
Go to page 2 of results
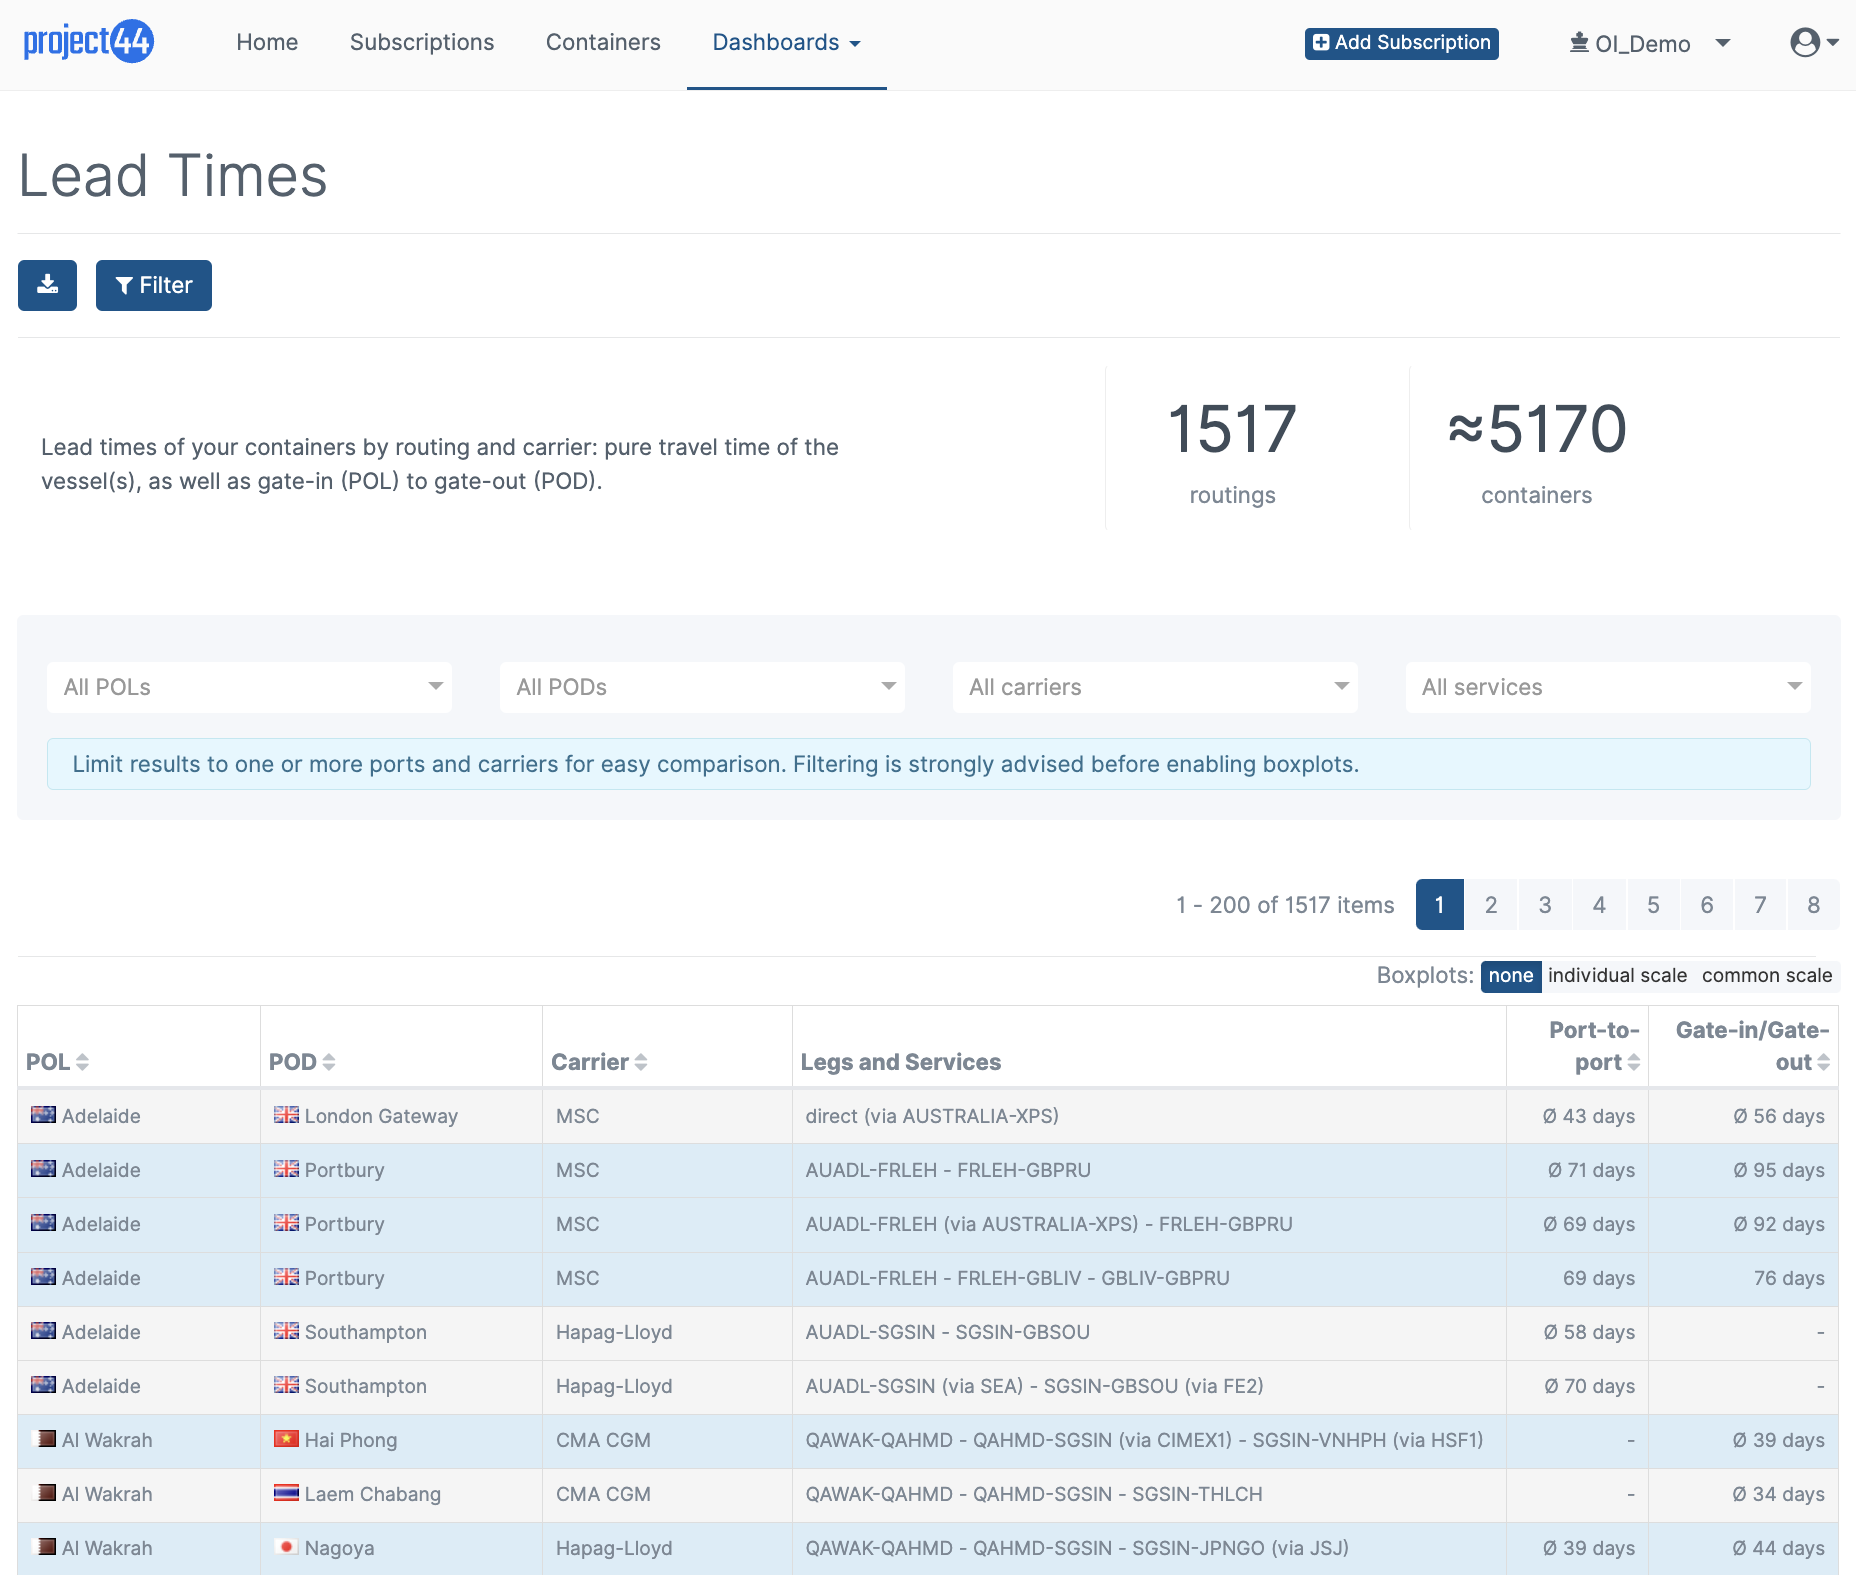pyautogui.click(x=1490, y=905)
